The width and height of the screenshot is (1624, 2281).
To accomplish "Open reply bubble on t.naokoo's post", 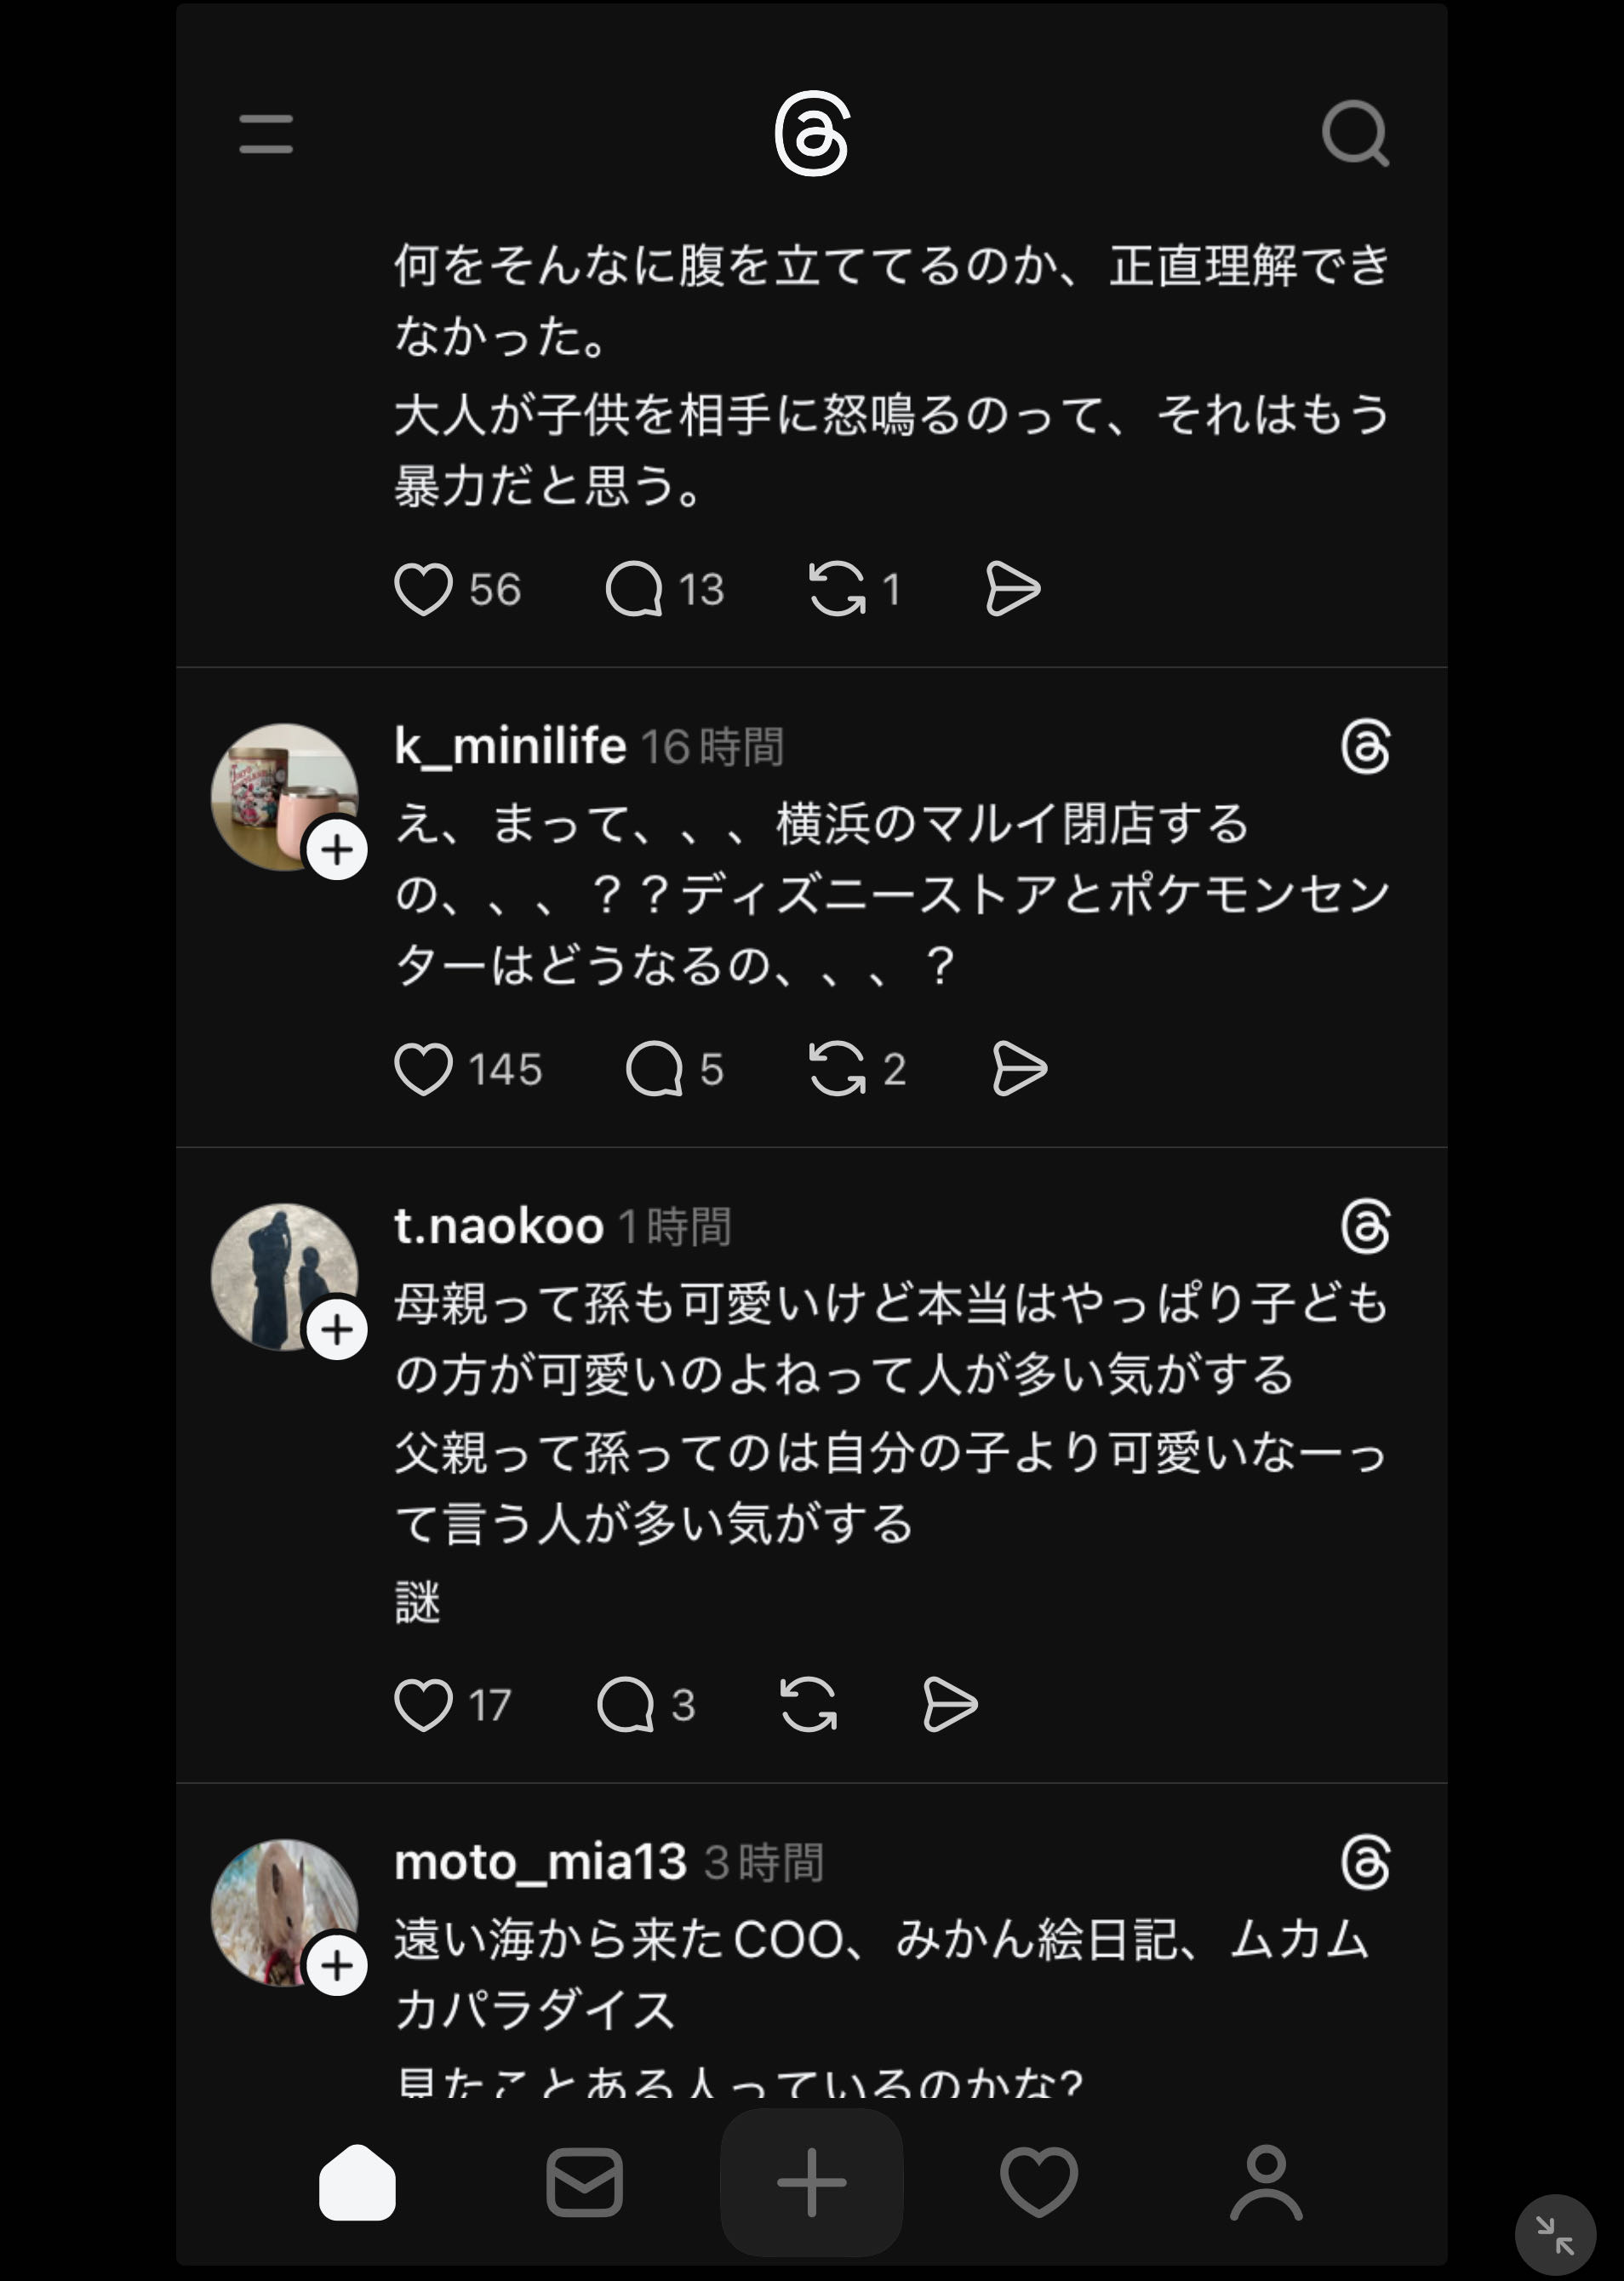I will [625, 1704].
